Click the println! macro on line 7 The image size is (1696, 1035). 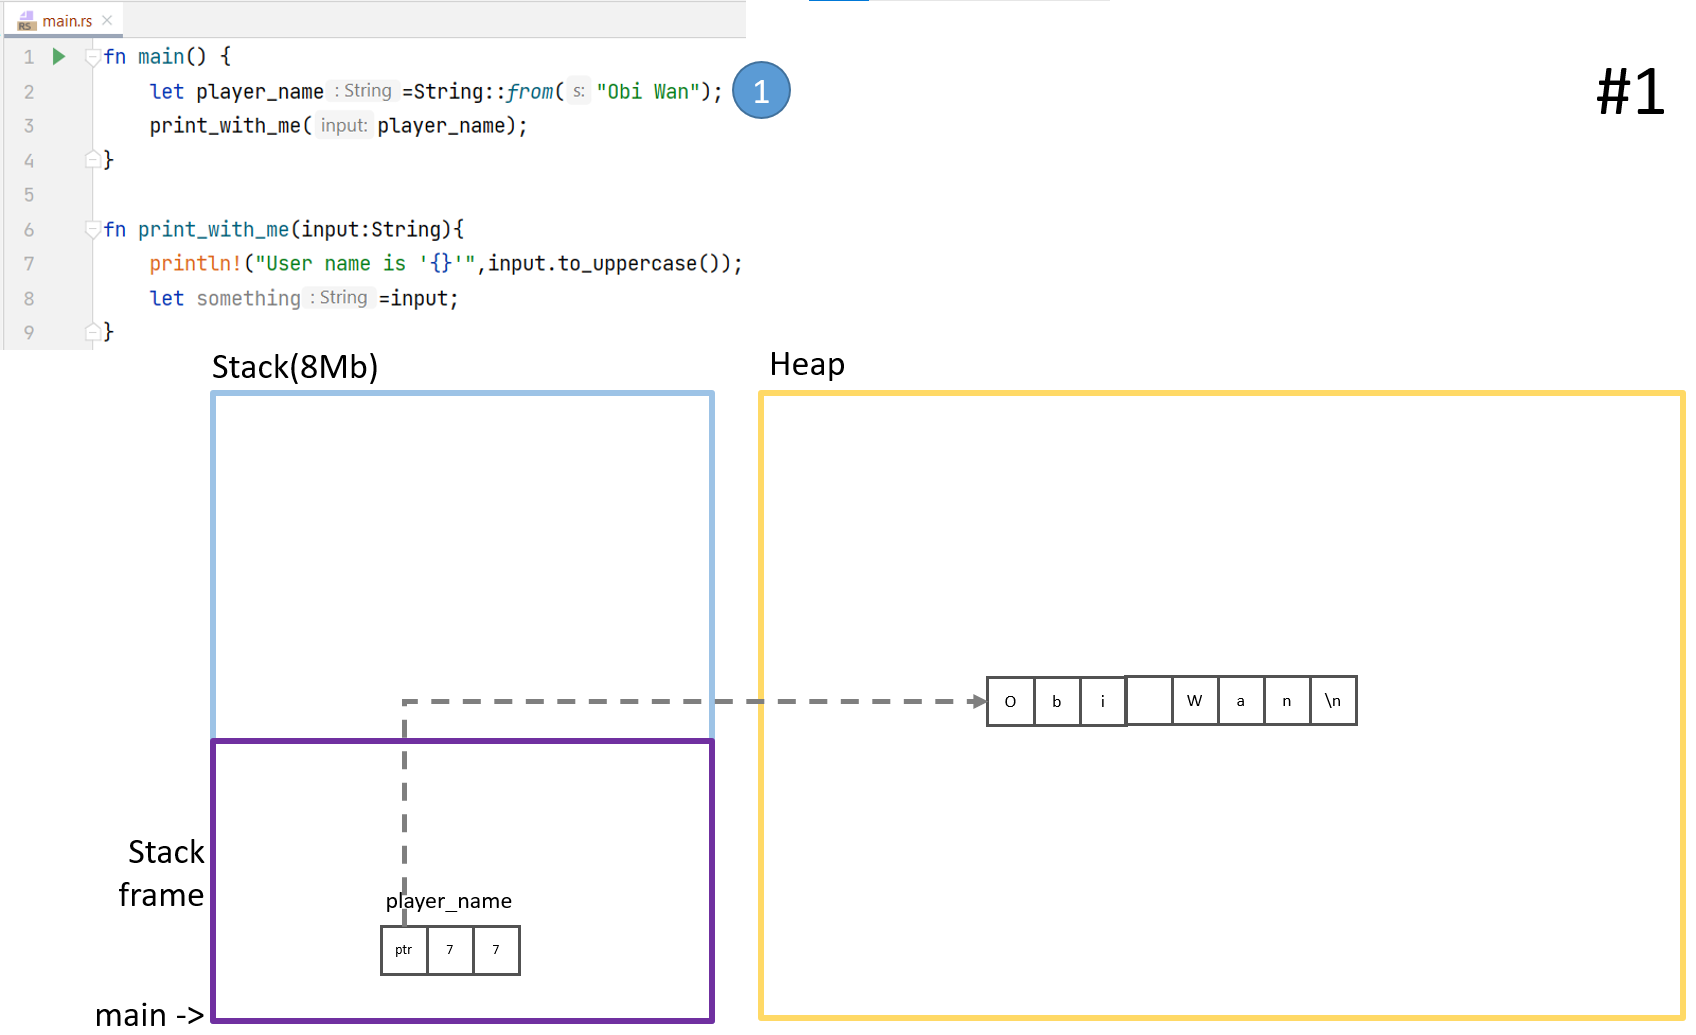[196, 264]
